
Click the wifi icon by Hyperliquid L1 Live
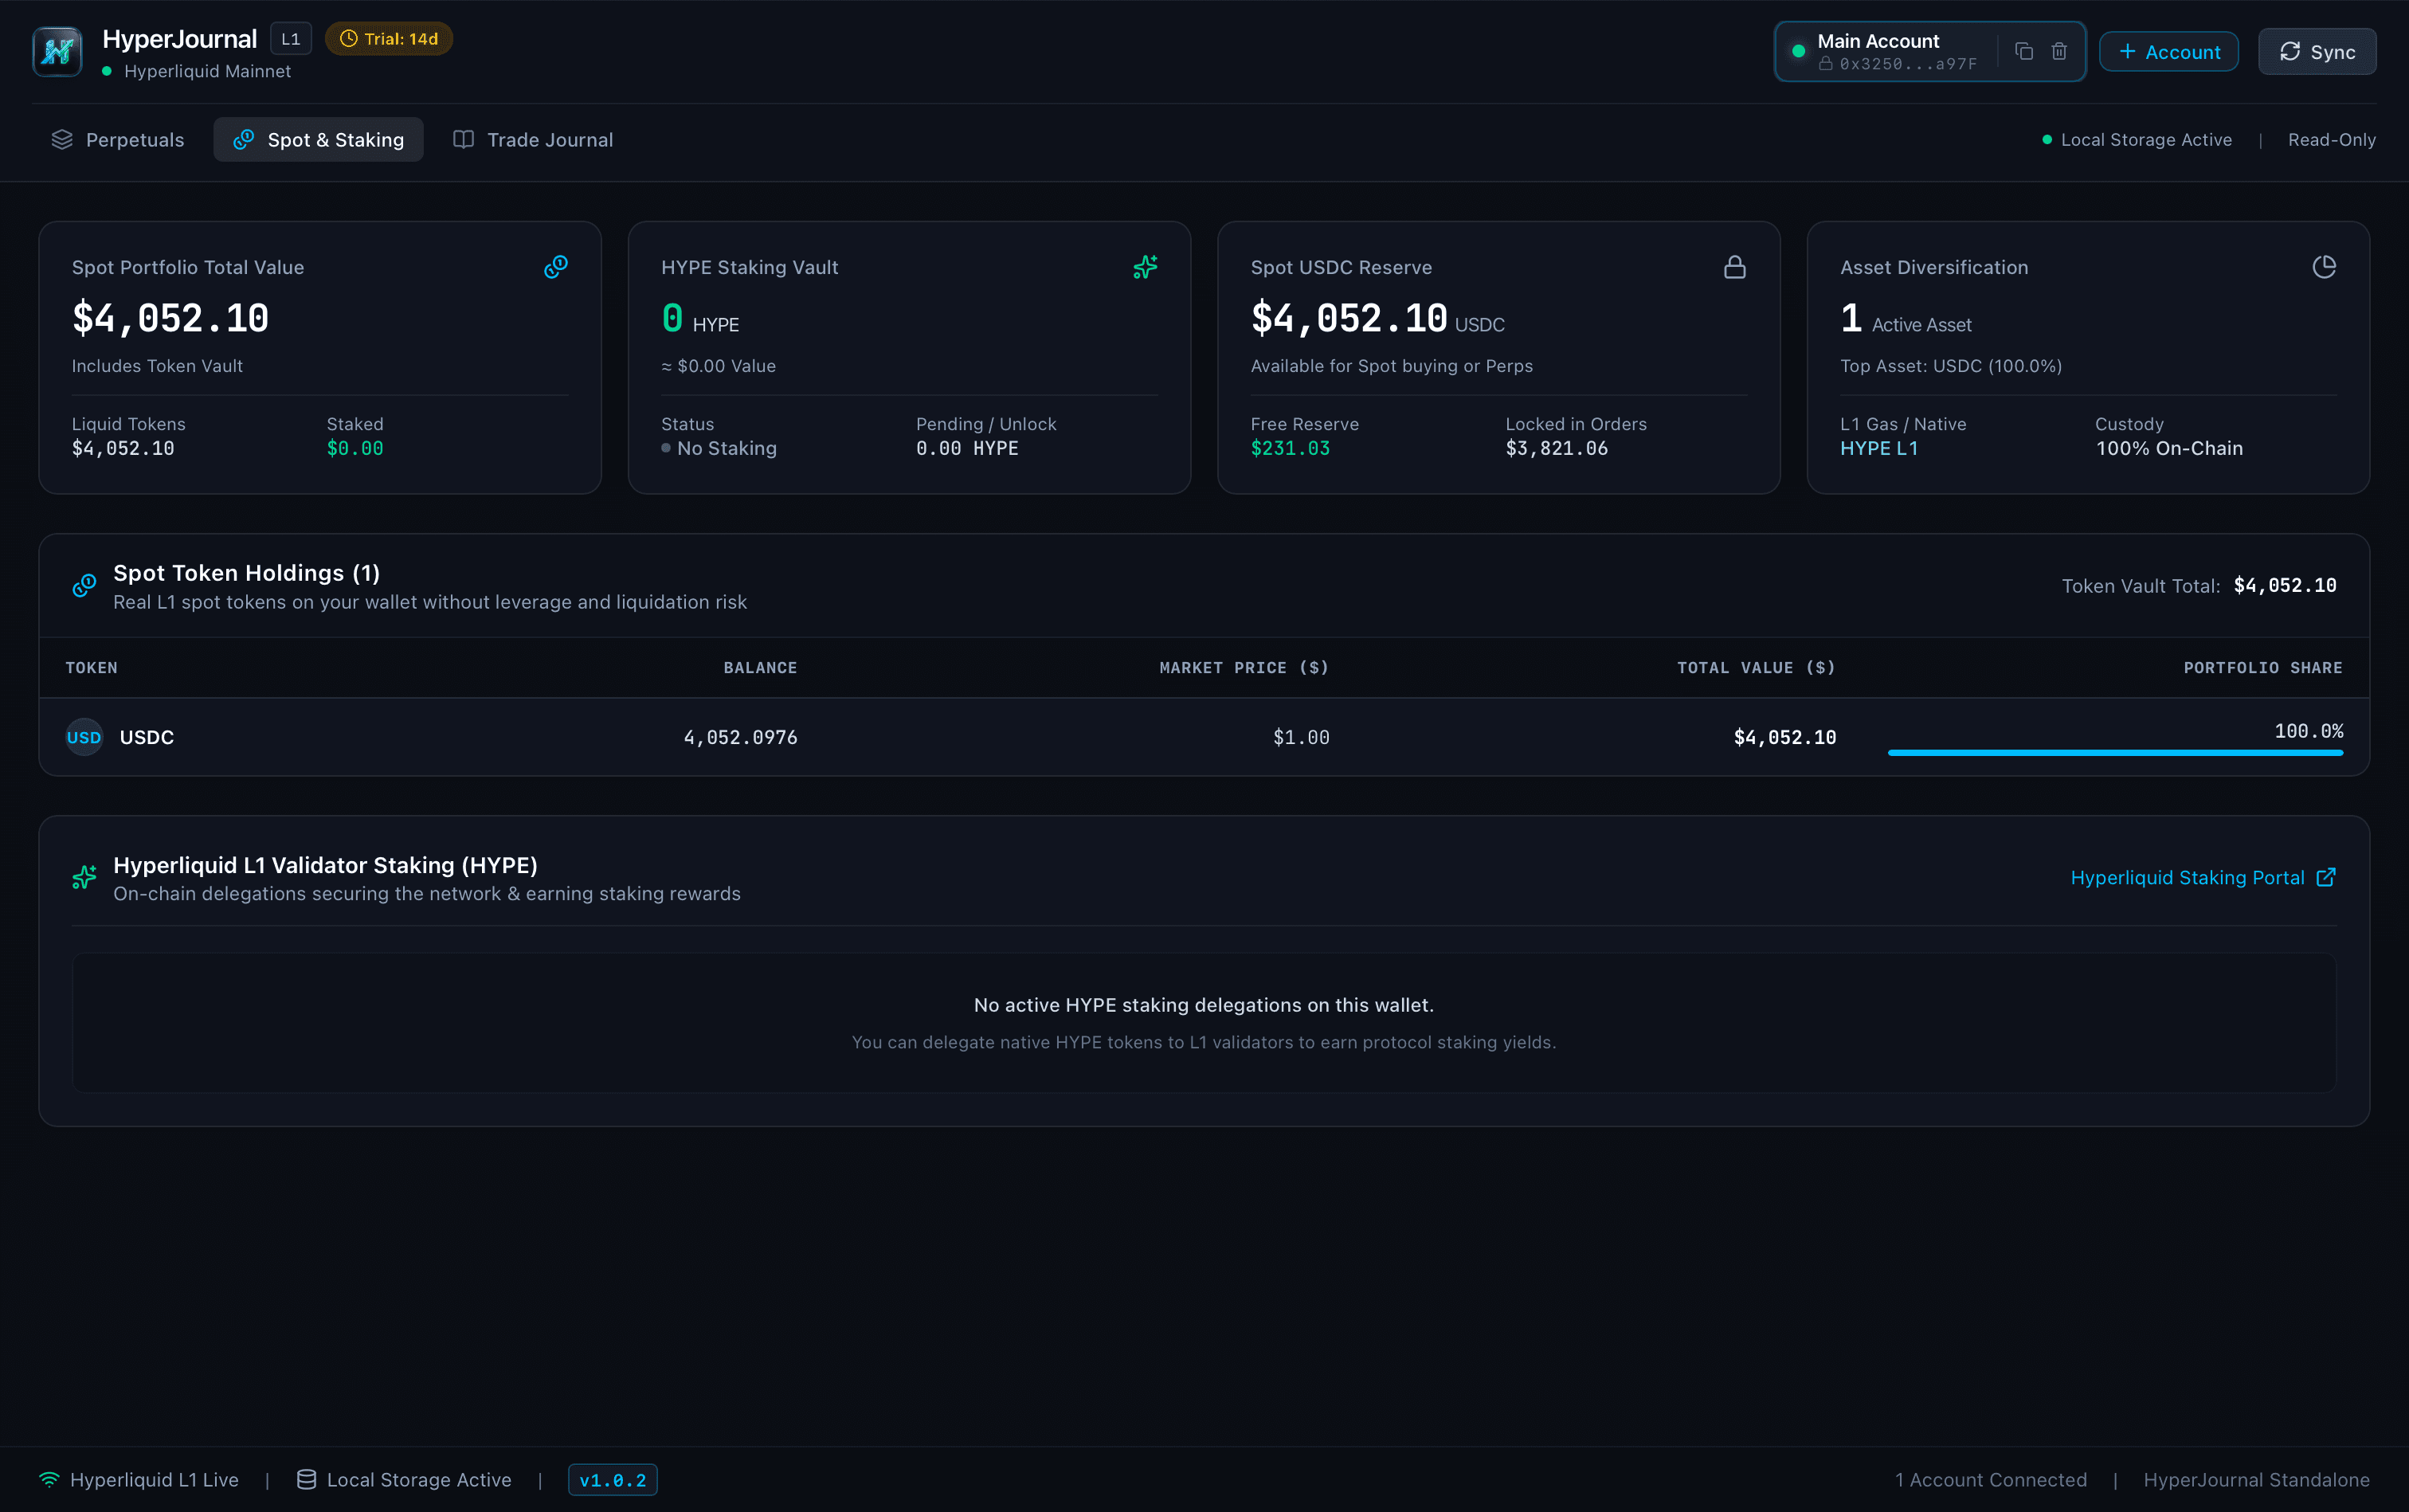tap(49, 1479)
